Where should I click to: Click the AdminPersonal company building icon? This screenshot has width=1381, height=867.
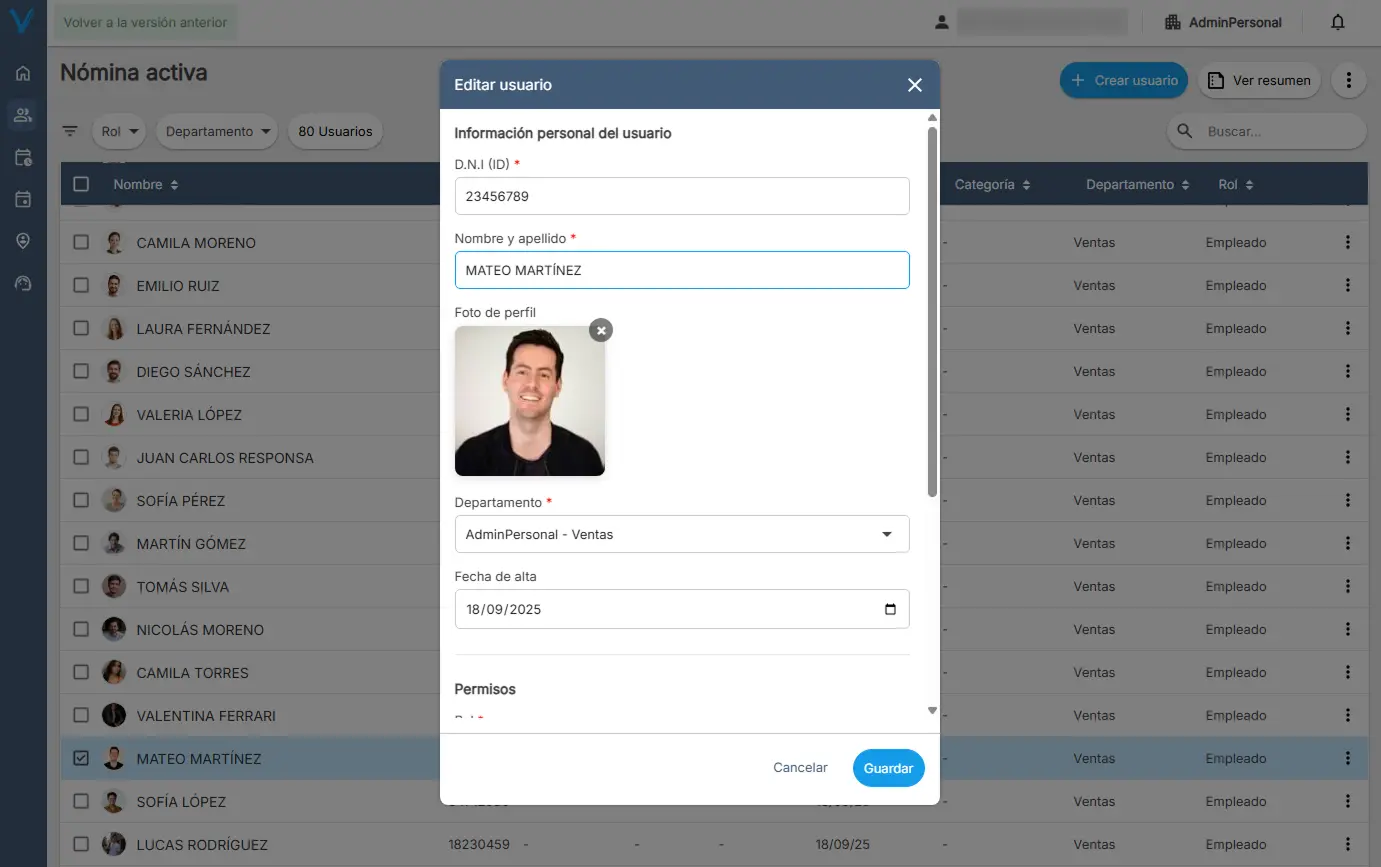pos(1173,22)
